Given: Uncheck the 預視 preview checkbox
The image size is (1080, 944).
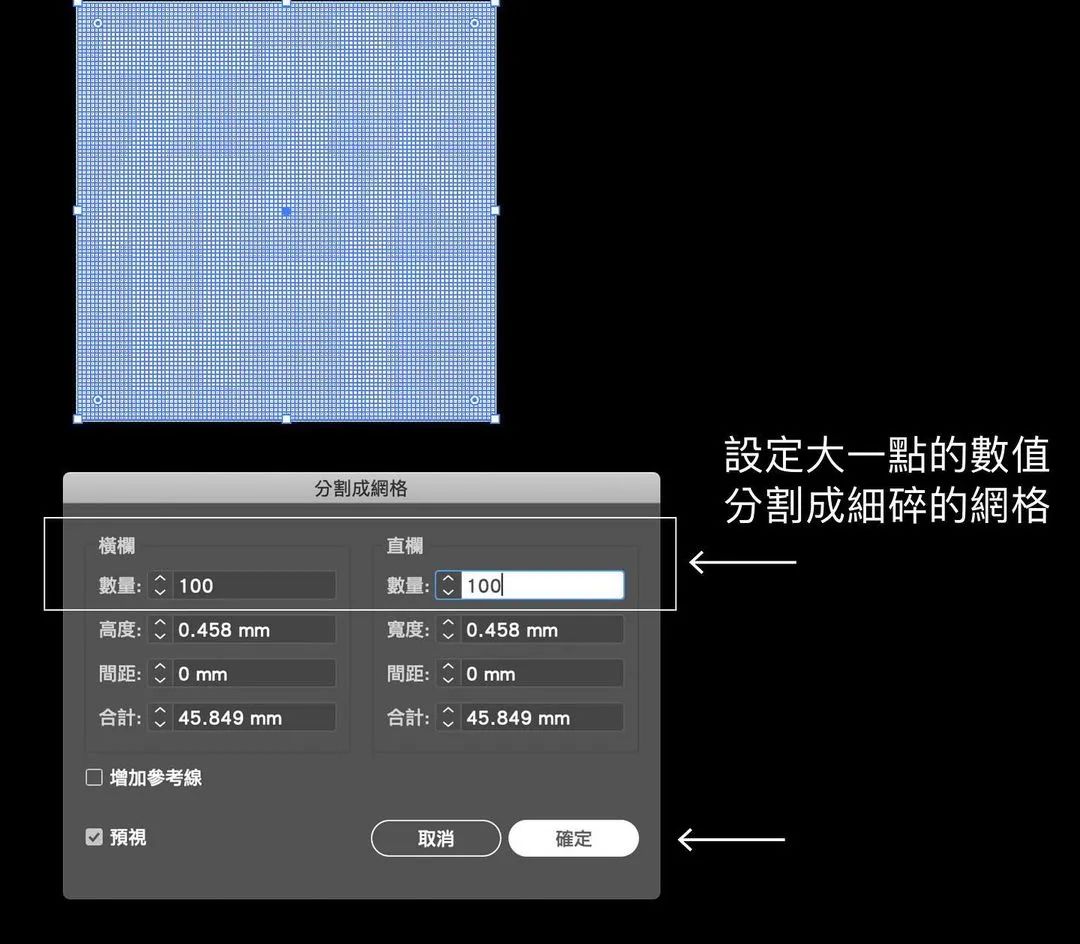Looking at the screenshot, I should pos(95,837).
